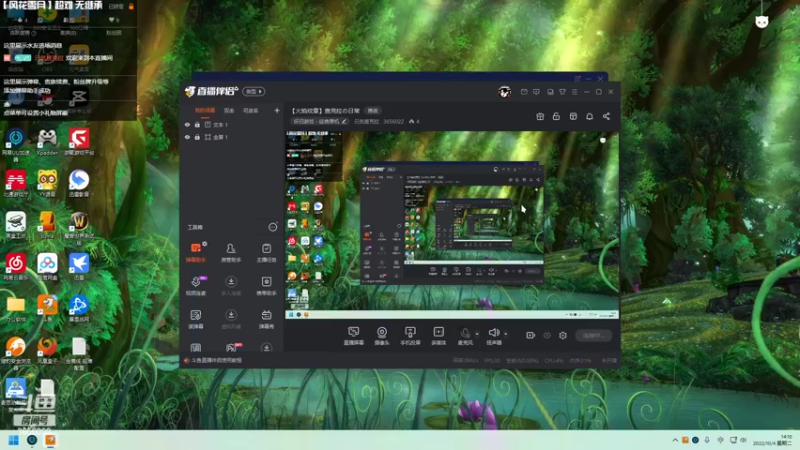This screenshot has width=800, height=450.
Task: Open the message icon in title bar
Action: [524, 92]
